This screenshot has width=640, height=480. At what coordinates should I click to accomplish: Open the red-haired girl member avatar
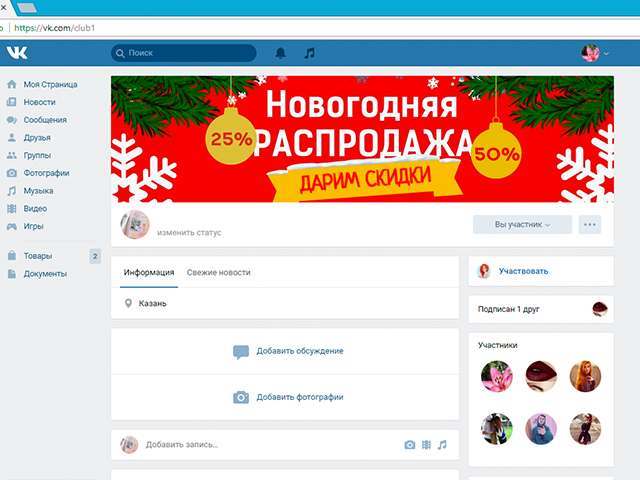tap(585, 376)
